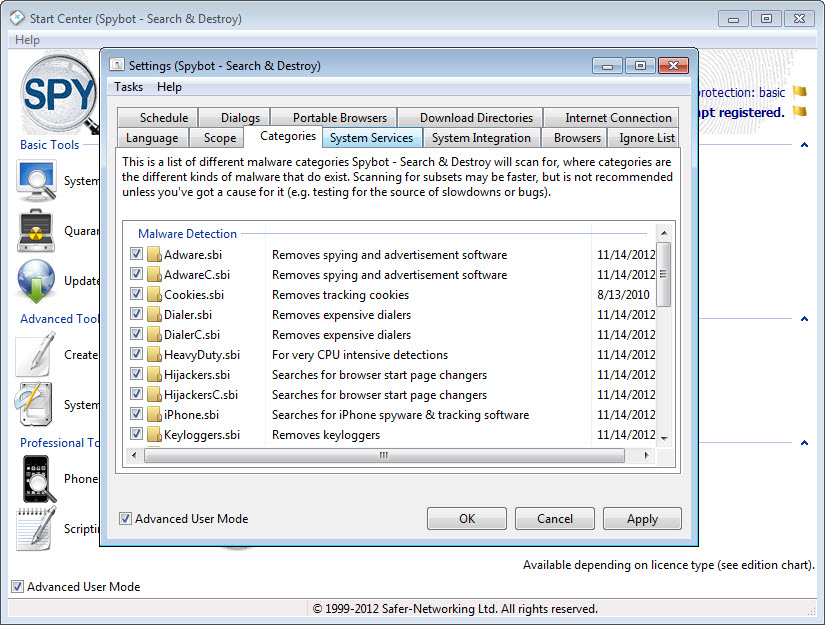Click the vertical scrollbar up arrow
Screen dimensions: 825x625
(x=664, y=233)
